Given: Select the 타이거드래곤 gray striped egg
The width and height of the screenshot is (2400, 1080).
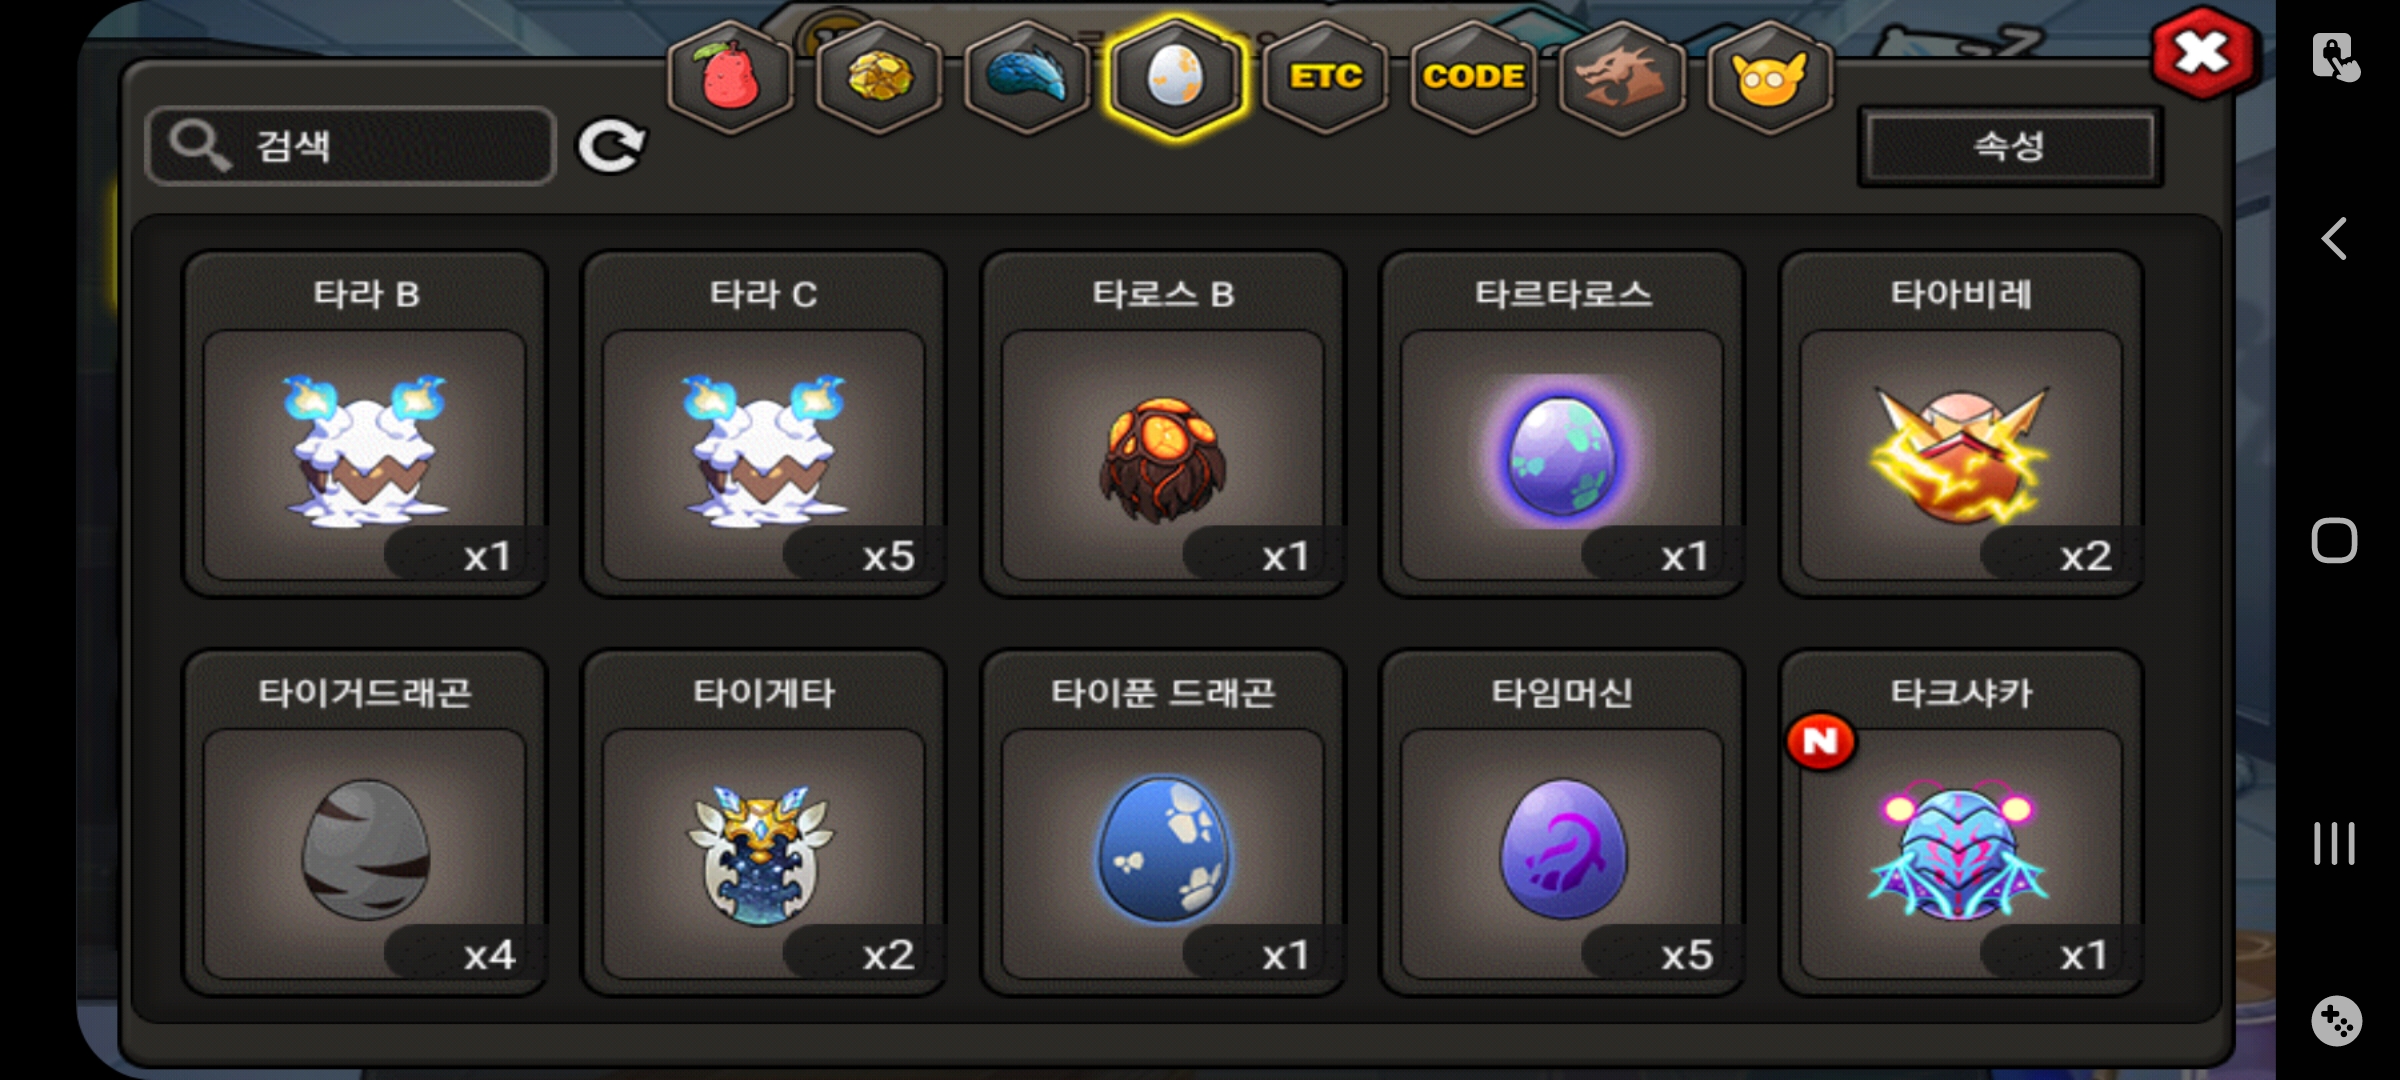Looking at the screenshot, I should pyautogui.click(x=364, y=823).
